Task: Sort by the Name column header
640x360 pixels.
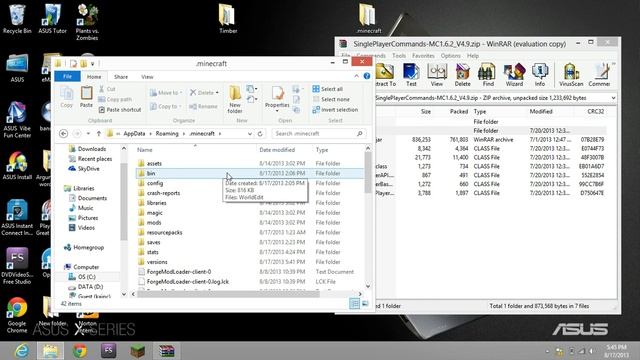Action: [x=145, y=150]
